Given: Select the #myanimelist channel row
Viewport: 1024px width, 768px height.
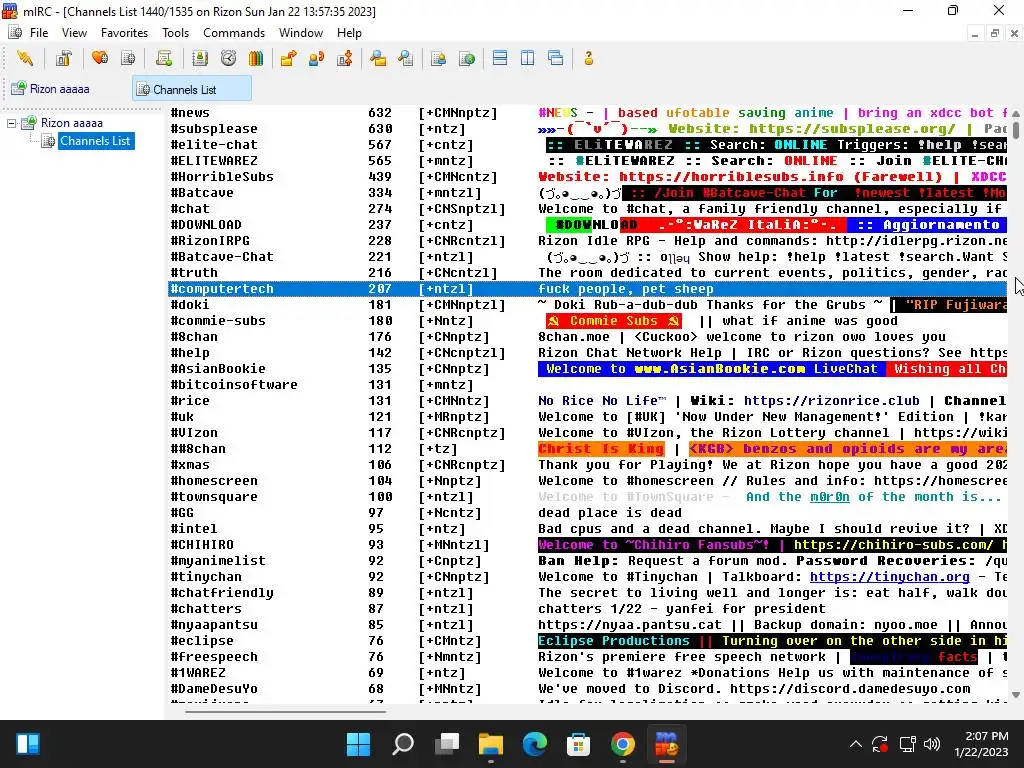Looking at the screenshot, I should (587, 561).
